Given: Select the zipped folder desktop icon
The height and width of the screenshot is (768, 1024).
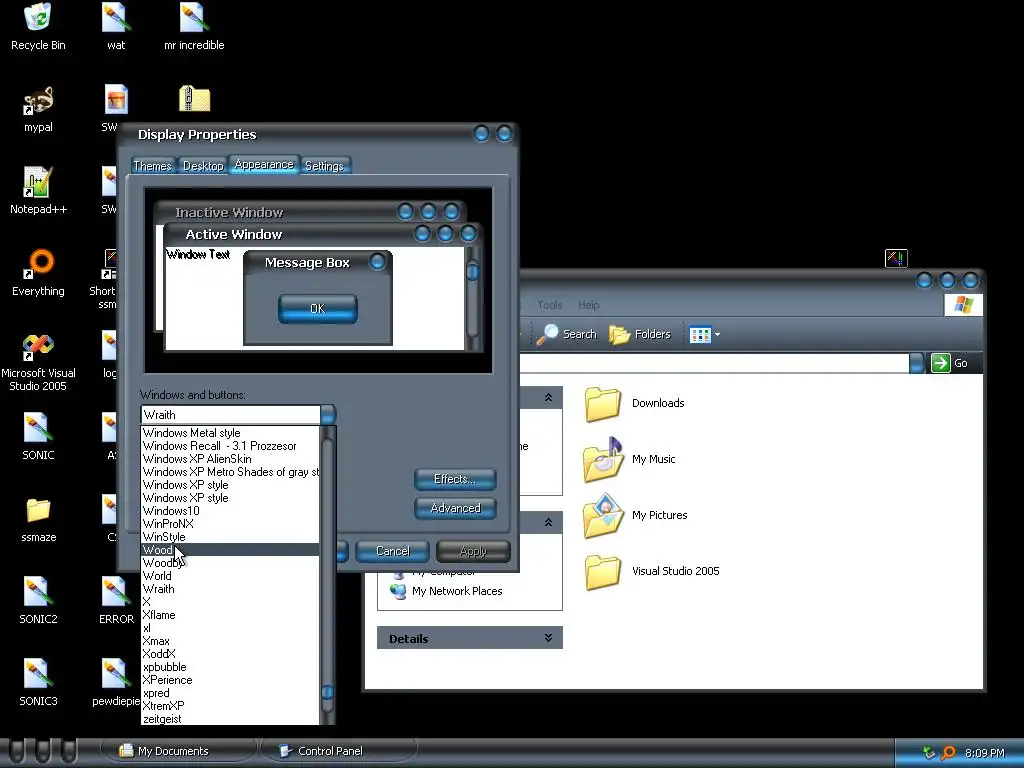Looking at the screenshot, I should tap(194, 99).
